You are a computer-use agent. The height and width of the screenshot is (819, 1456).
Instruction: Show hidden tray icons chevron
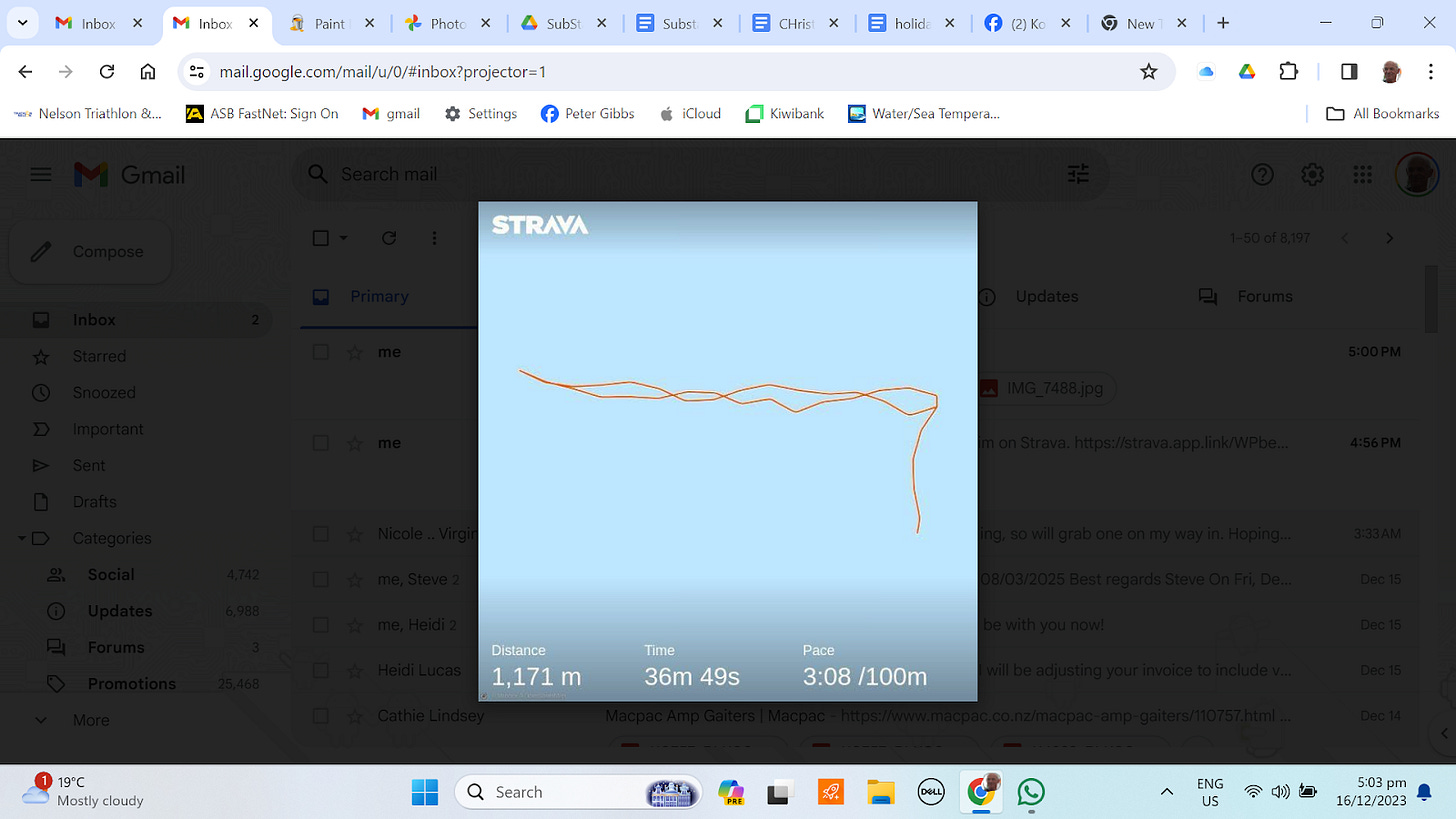click(x=1166, y=792)
